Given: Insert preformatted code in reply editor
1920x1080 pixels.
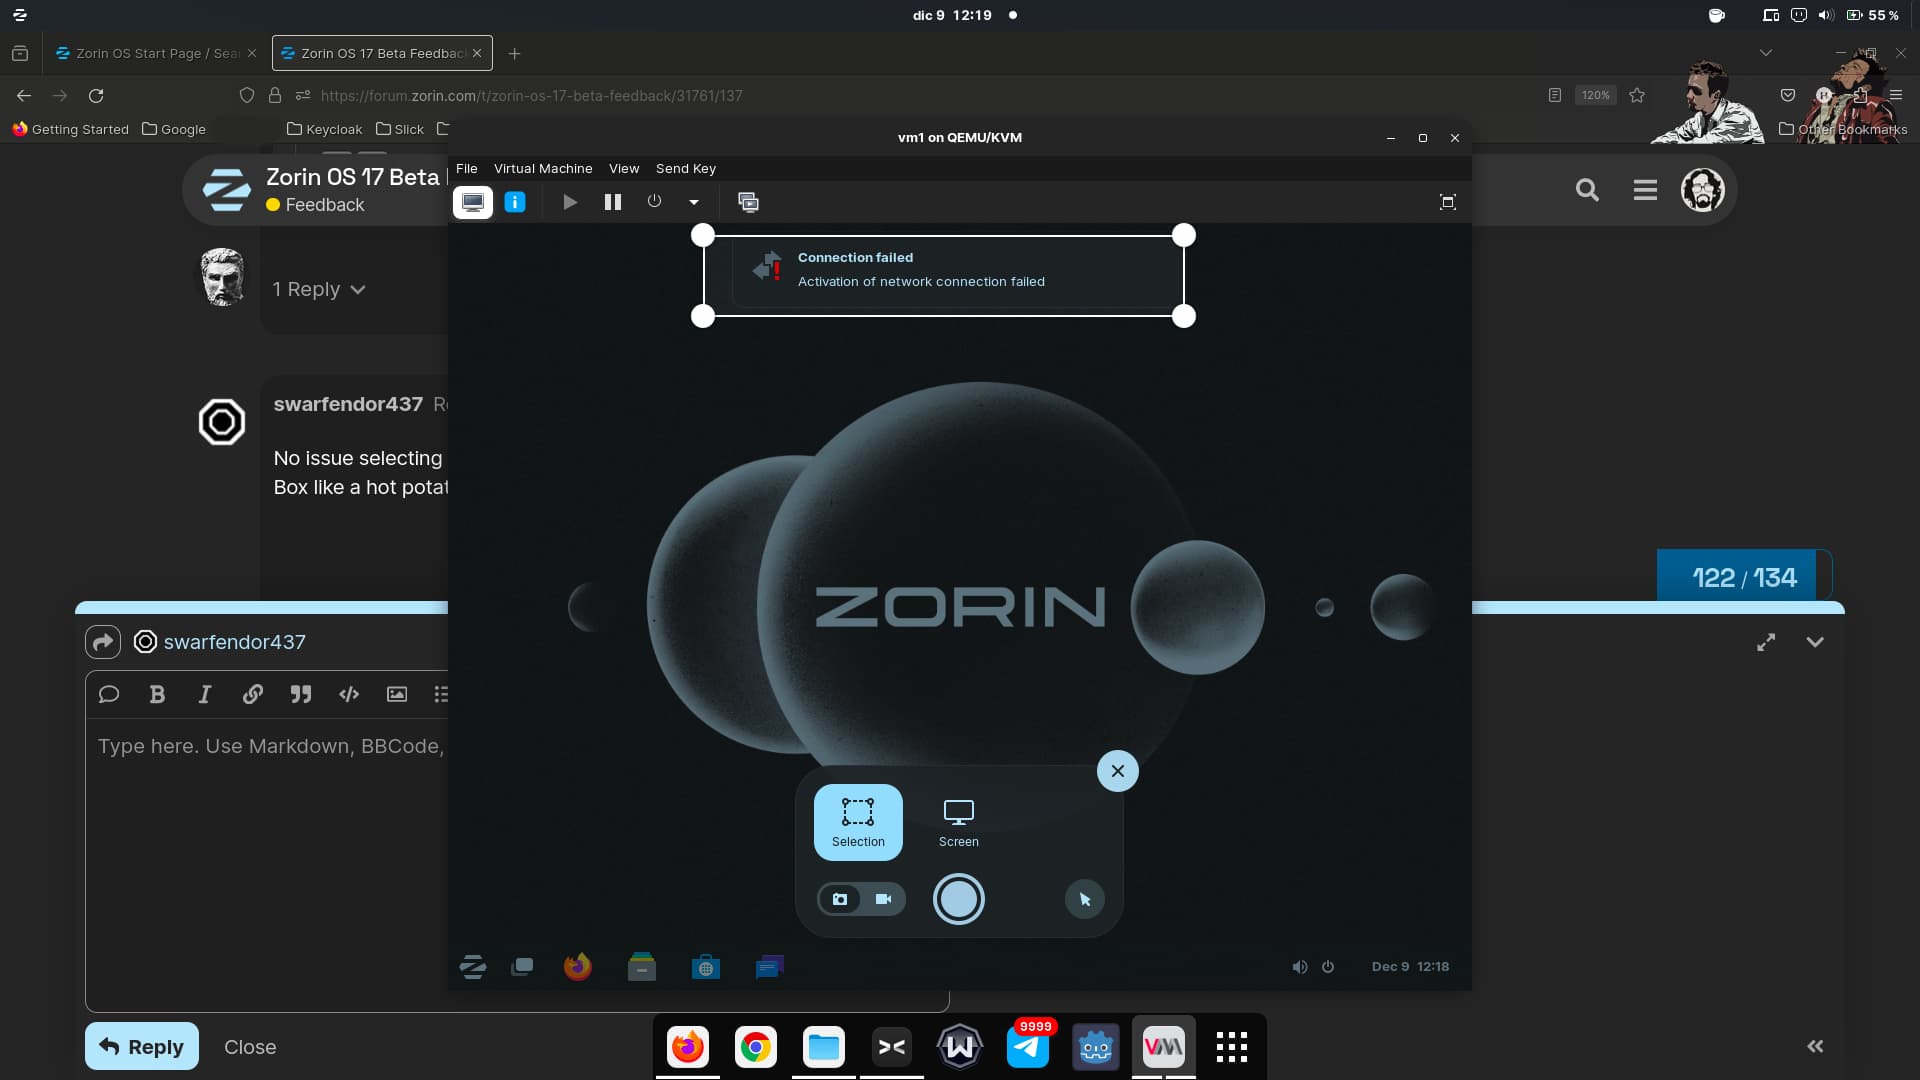Looking at the screenshot, I should (x=349, y=694).
